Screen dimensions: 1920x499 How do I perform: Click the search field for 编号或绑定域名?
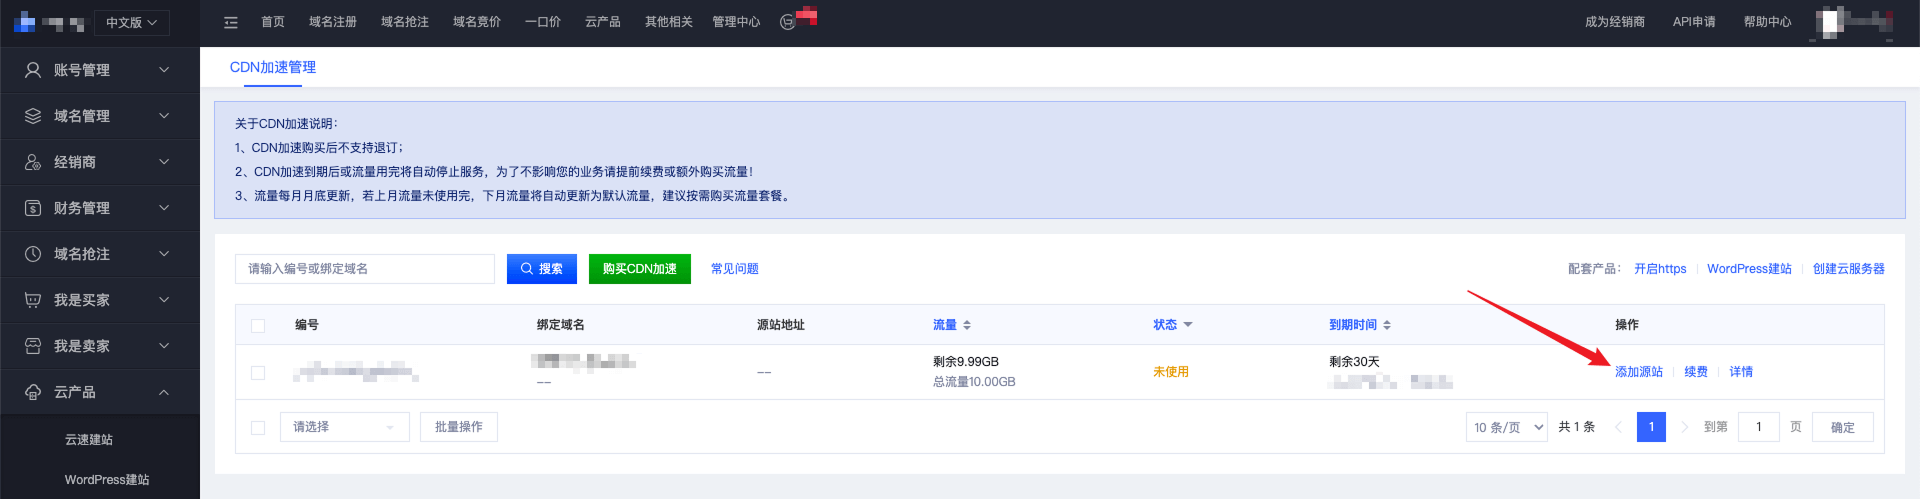point(365,269)
